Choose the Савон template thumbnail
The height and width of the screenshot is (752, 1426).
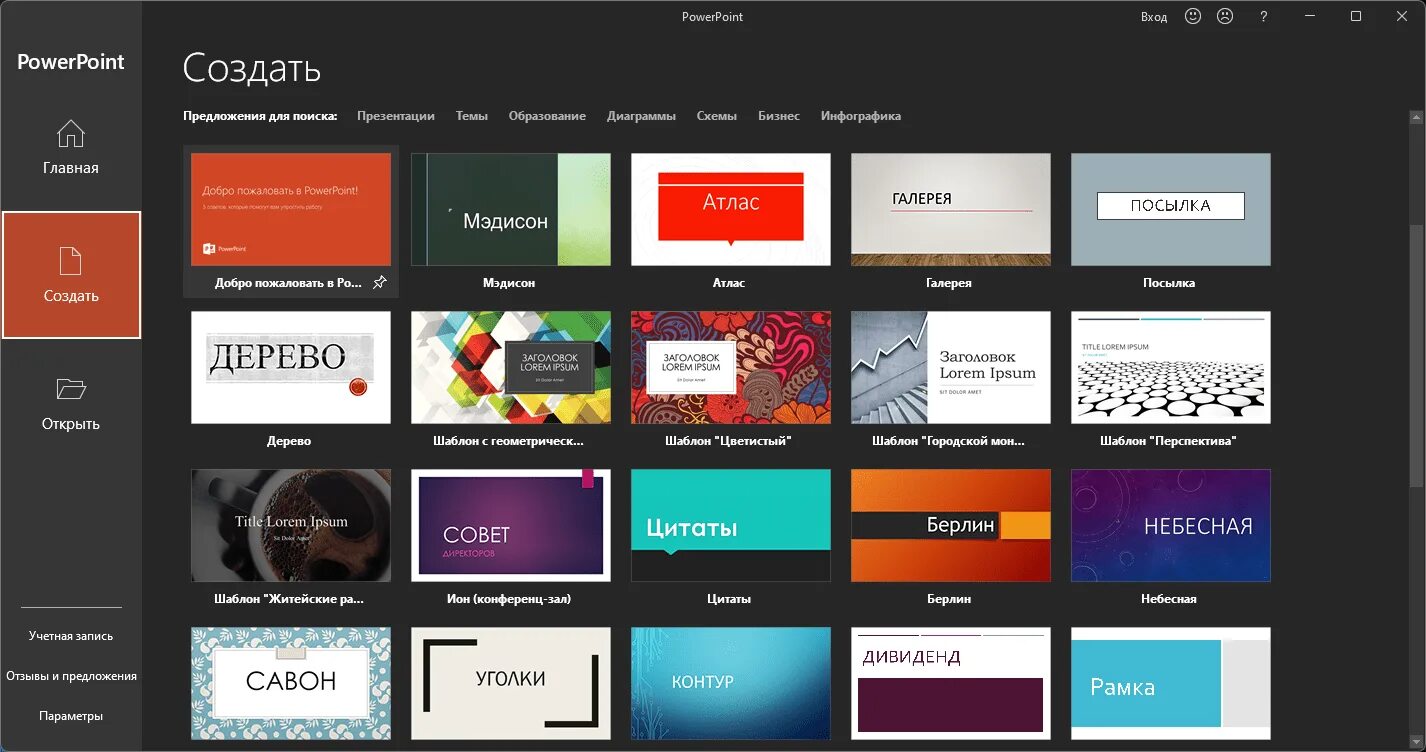click(291, 683)
